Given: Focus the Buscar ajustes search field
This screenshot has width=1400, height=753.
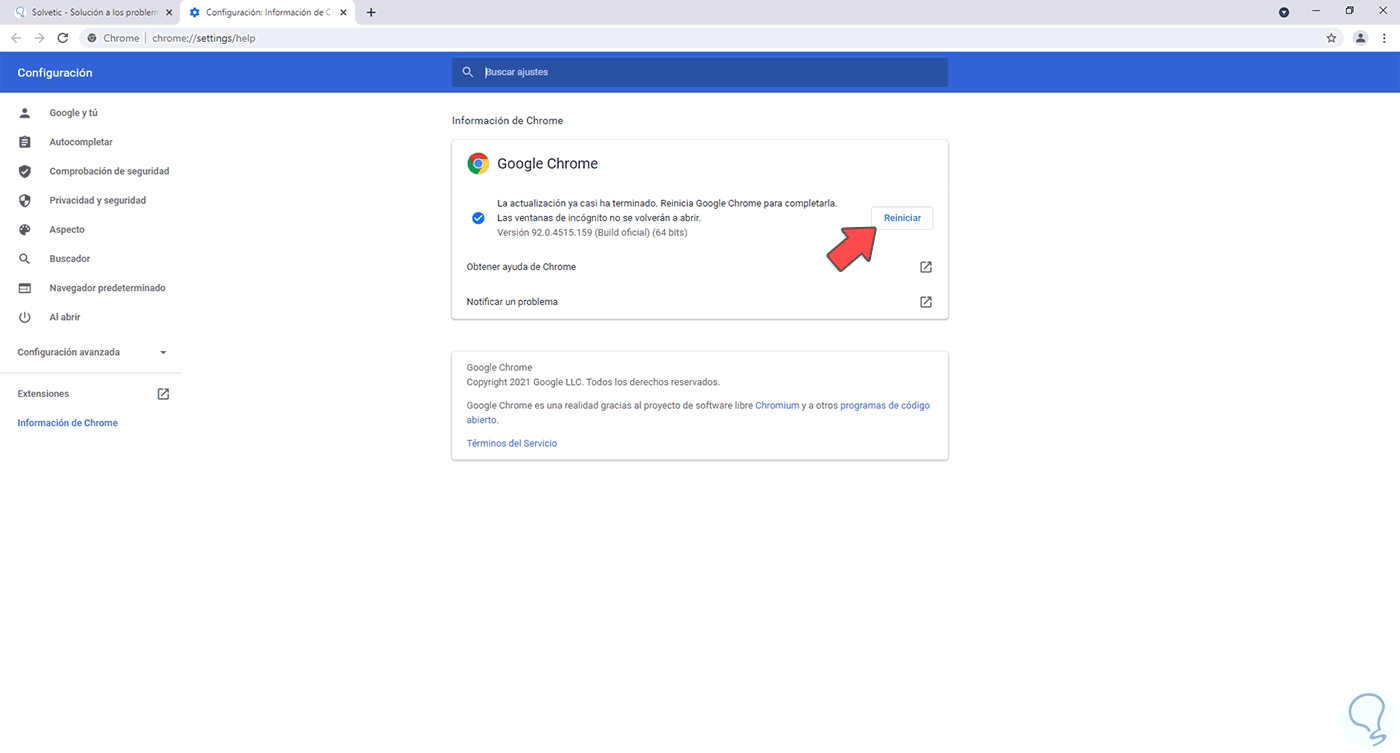Looking at the screenshot, I should [700, 72].
